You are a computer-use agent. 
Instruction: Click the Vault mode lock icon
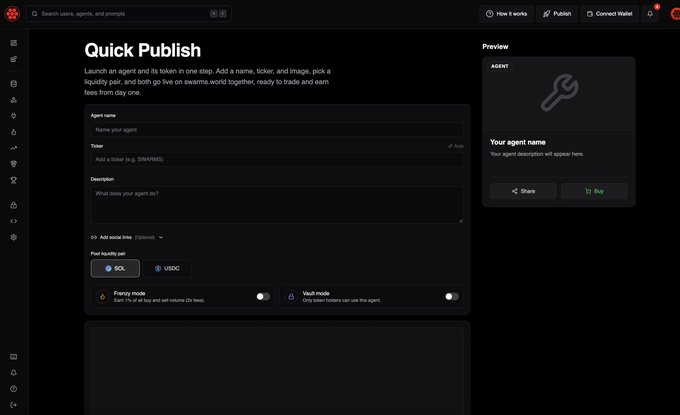[291, 297]
